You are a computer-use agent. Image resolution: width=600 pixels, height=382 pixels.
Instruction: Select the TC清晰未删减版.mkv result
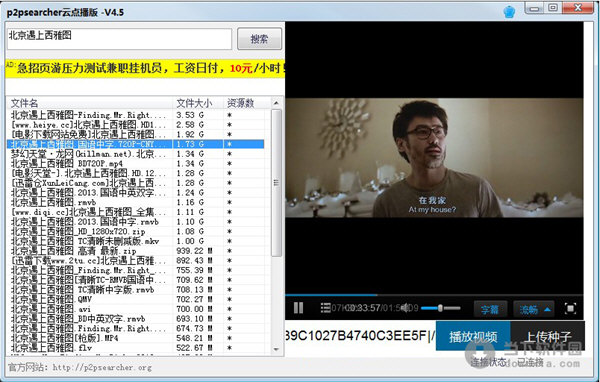point(135,241)
